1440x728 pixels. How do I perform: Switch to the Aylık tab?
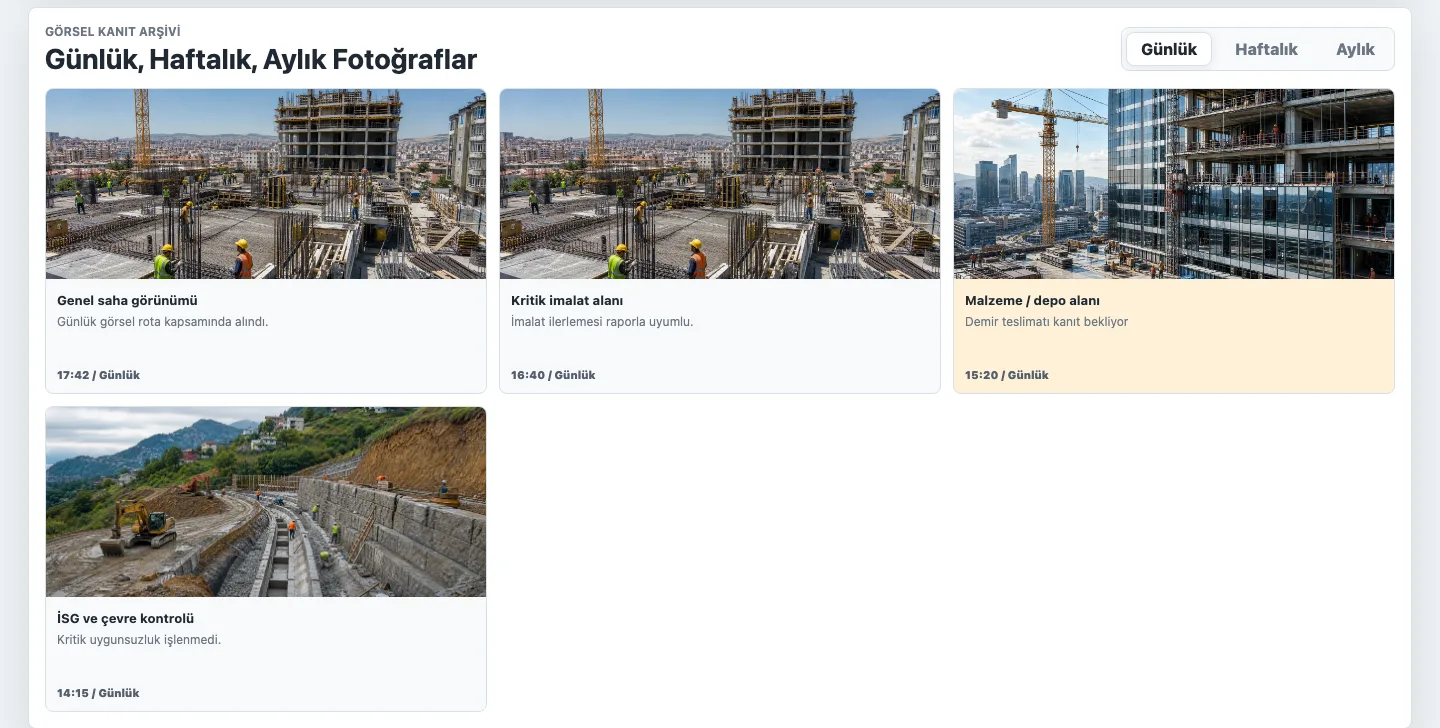pyautogui.click(x=1355, y=49)
